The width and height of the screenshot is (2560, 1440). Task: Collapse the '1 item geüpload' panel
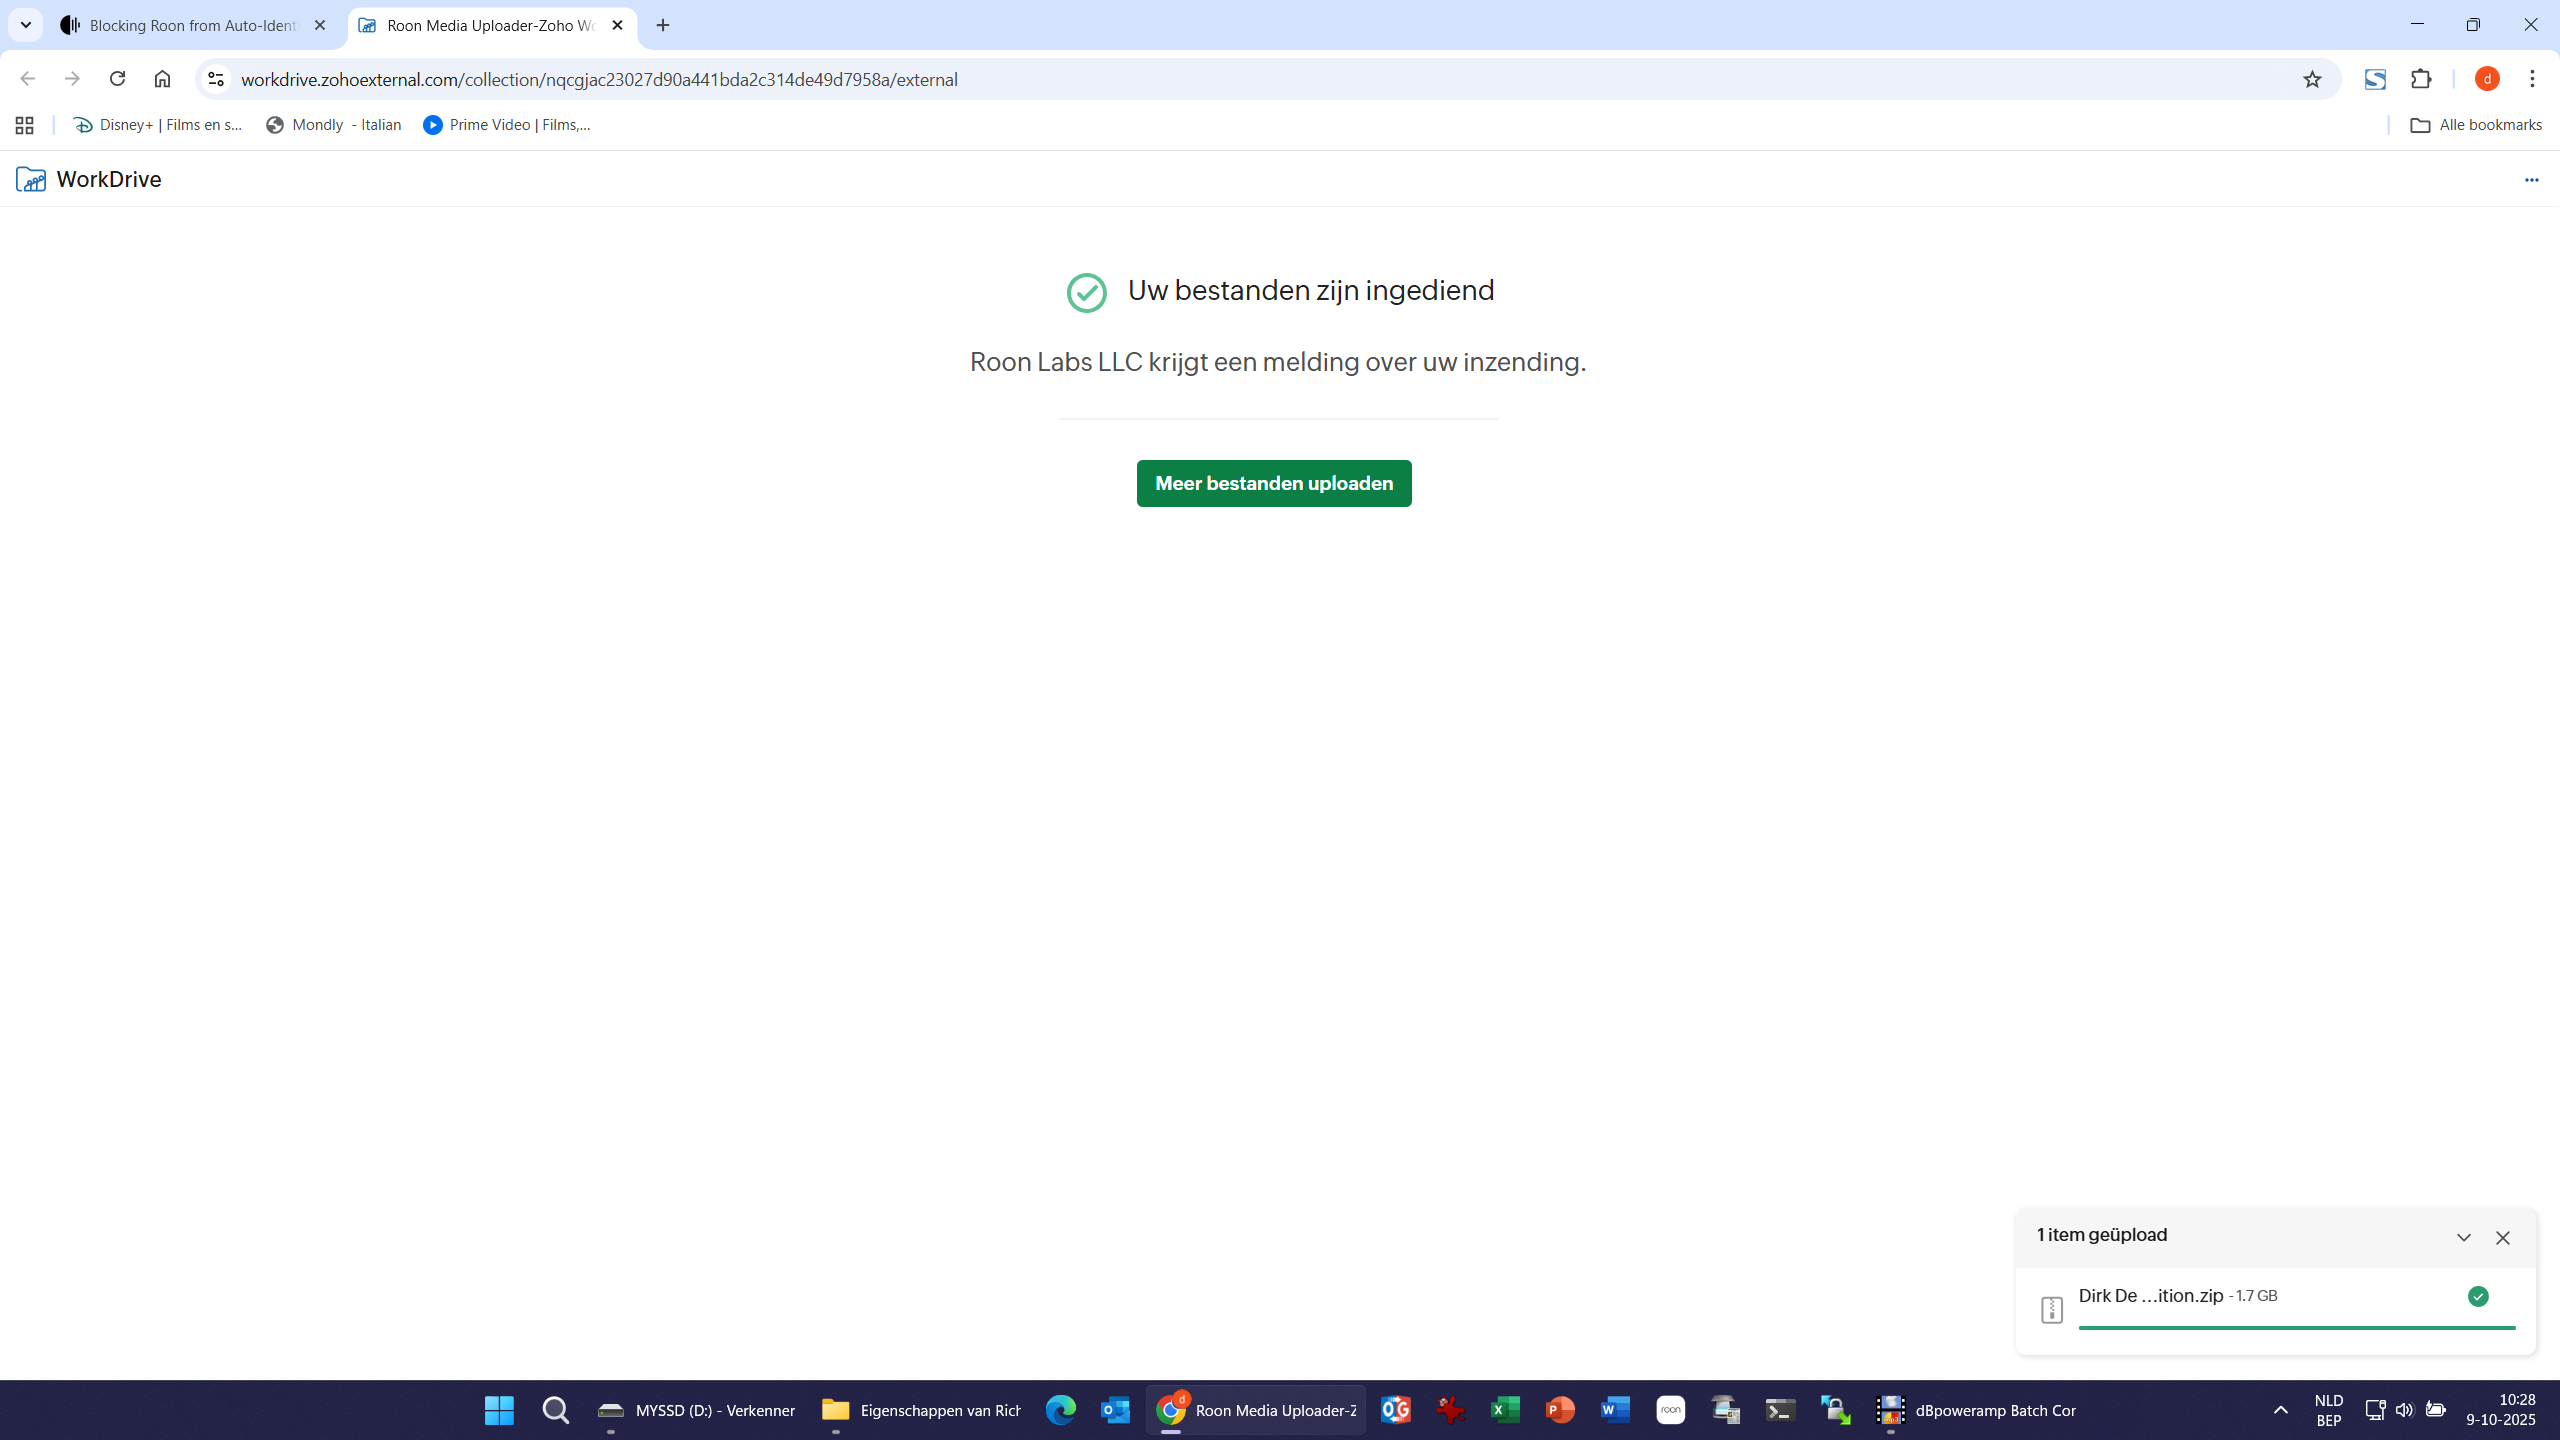click(x=2463, y=1238)
